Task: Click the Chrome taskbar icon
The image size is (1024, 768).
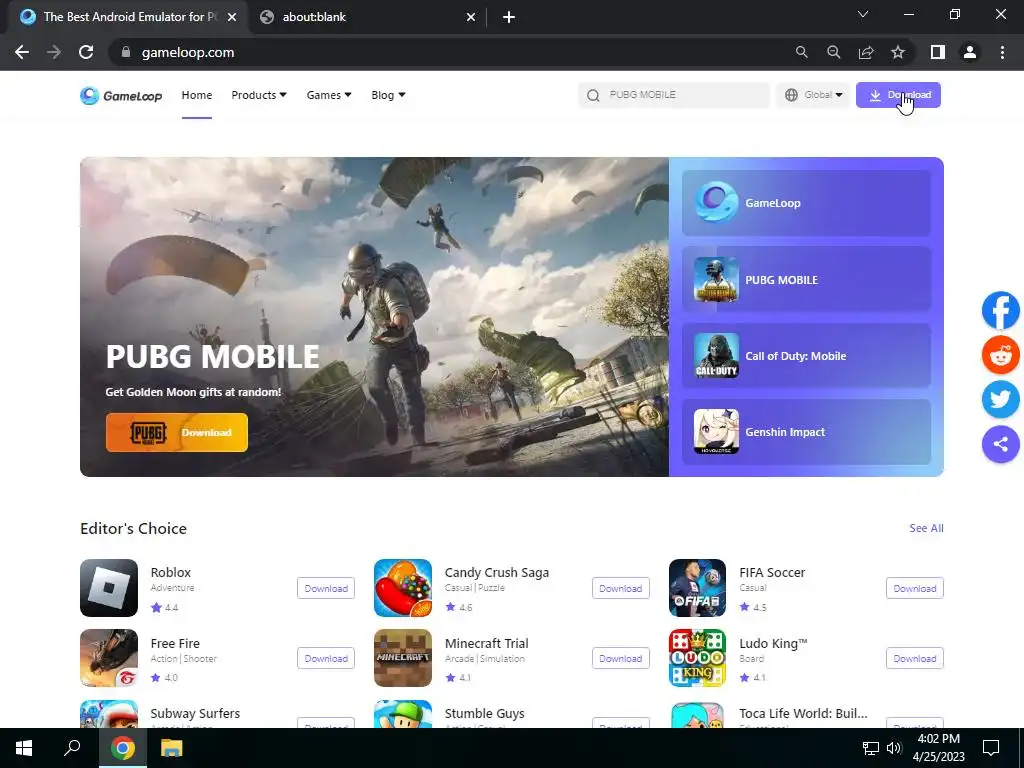Action: click(122, 748)
